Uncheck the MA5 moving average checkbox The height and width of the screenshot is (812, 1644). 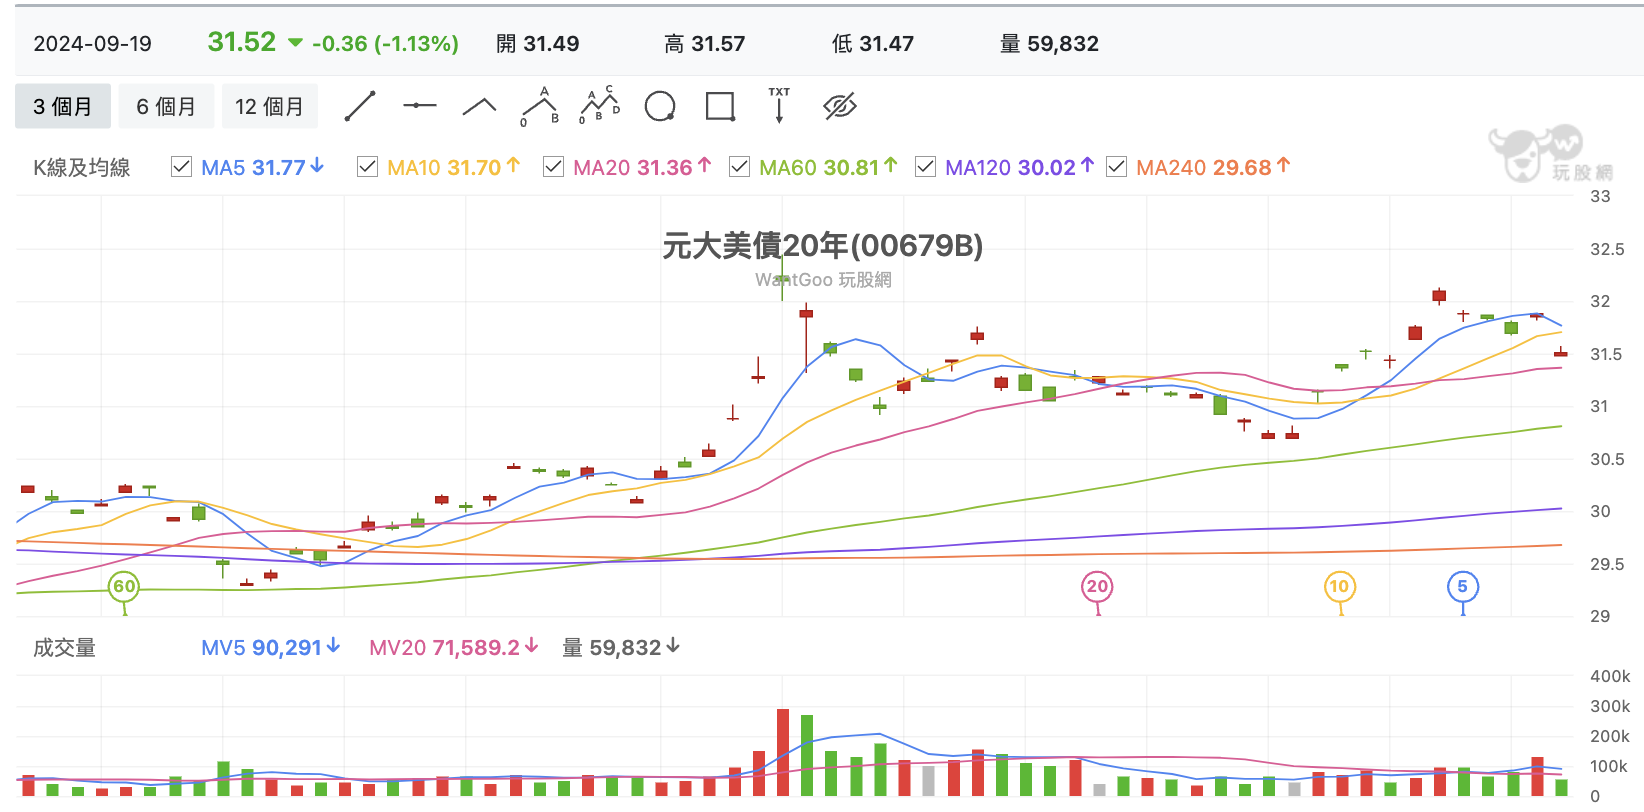[181, 167]
